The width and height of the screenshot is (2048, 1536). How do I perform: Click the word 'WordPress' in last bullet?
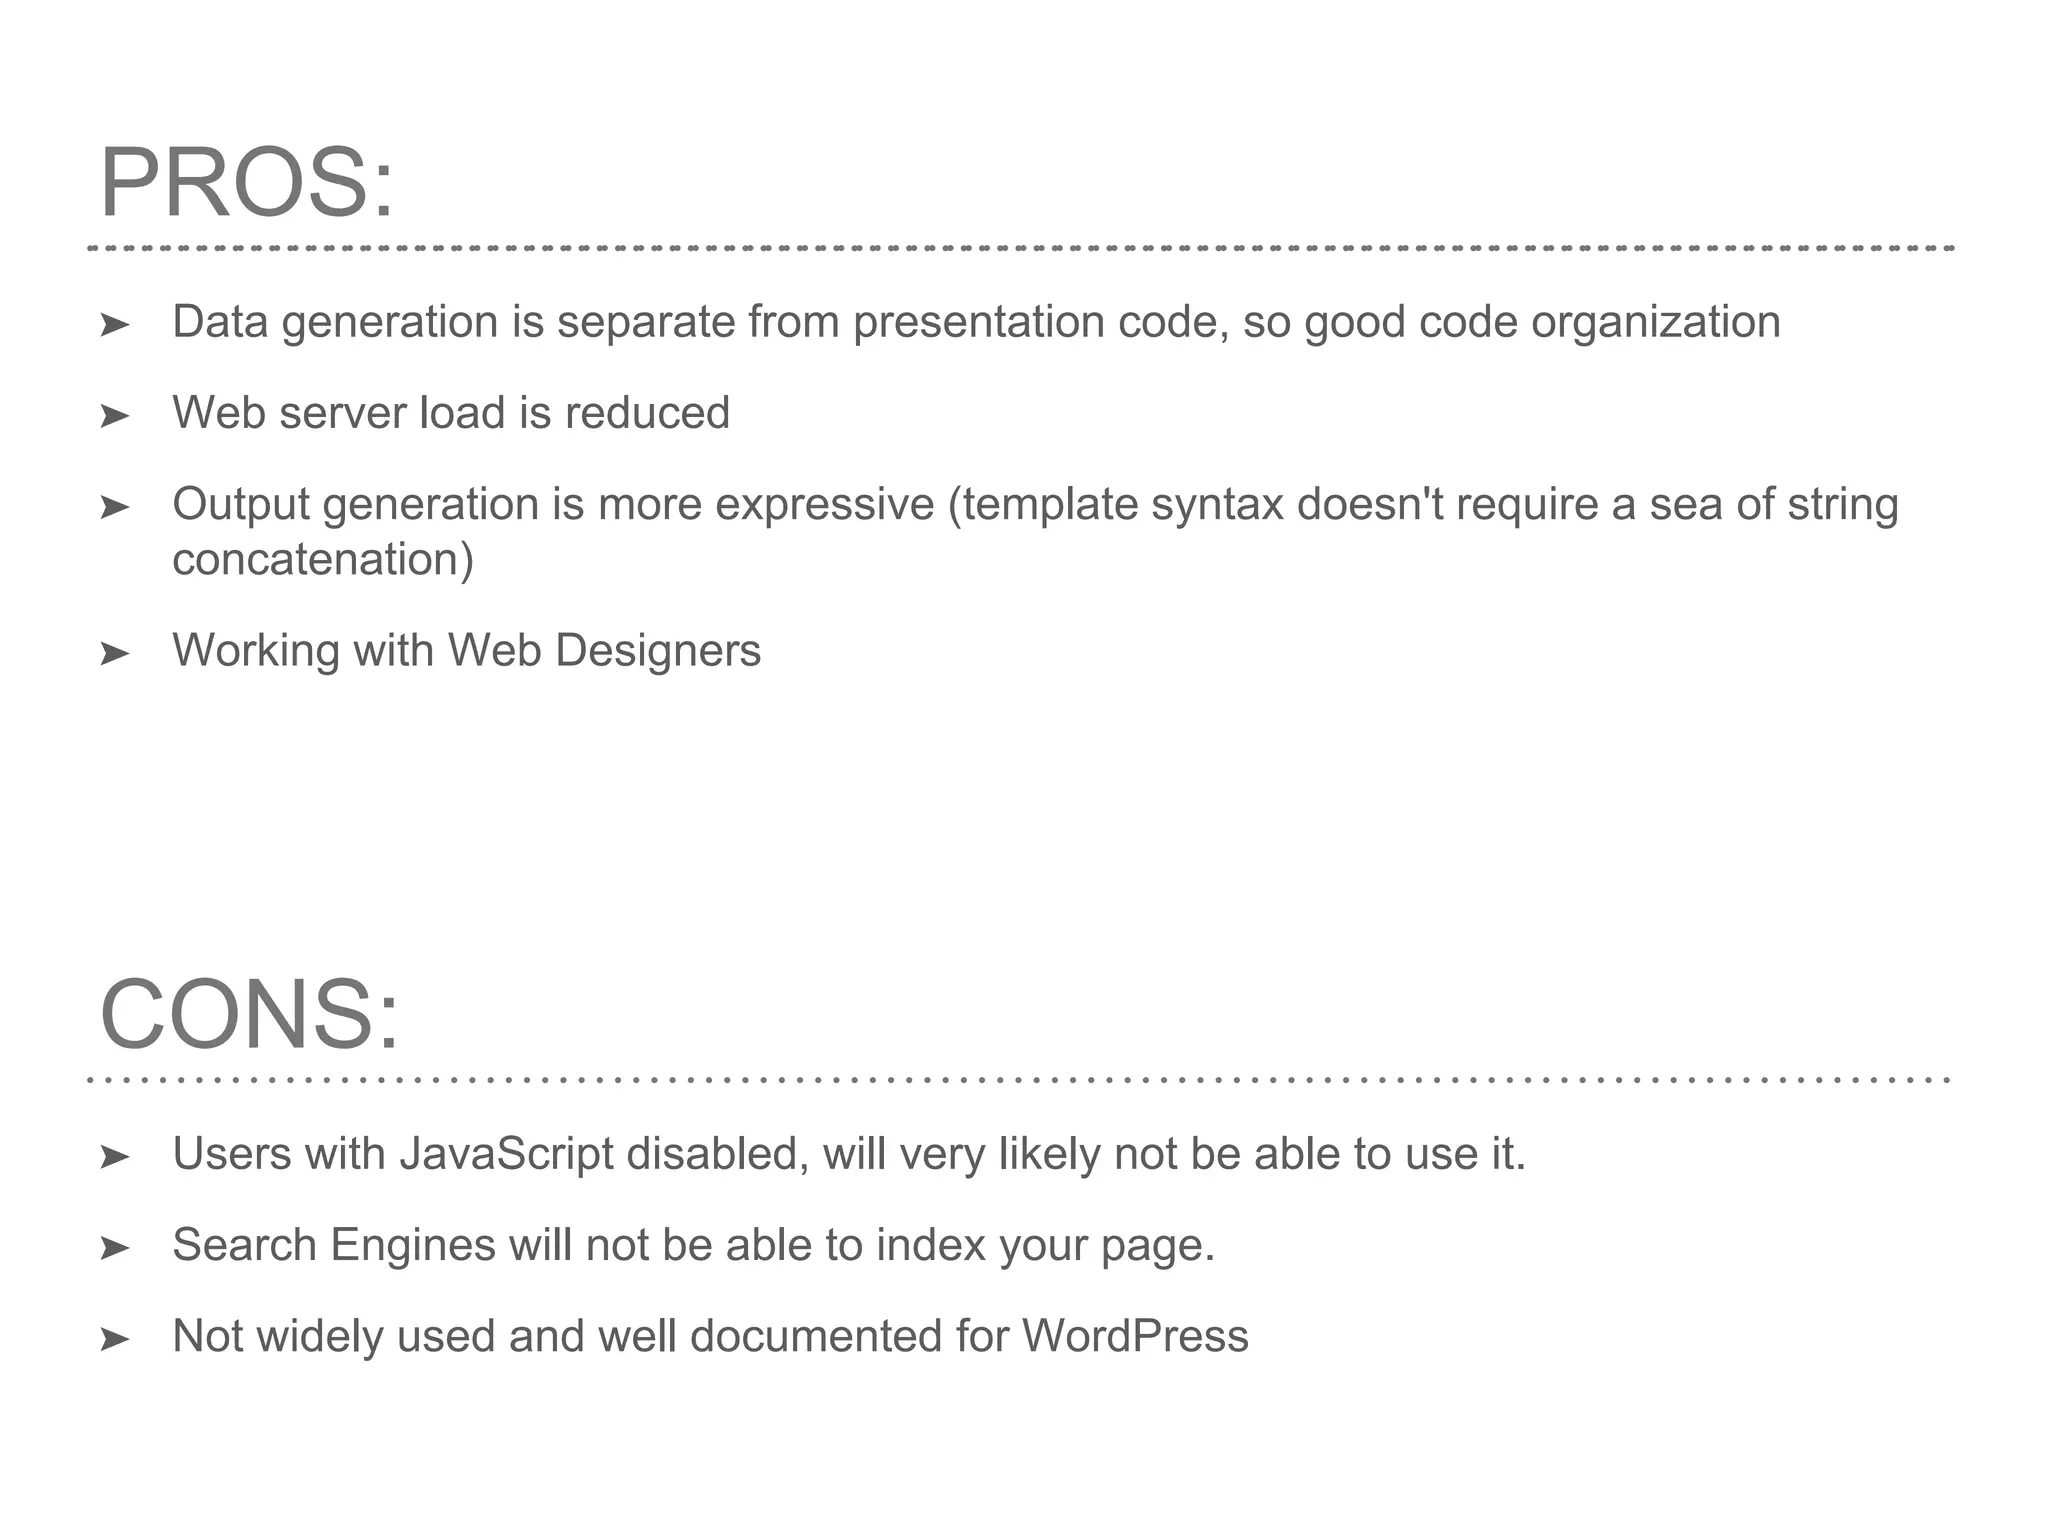[x=1135, y=1336]
